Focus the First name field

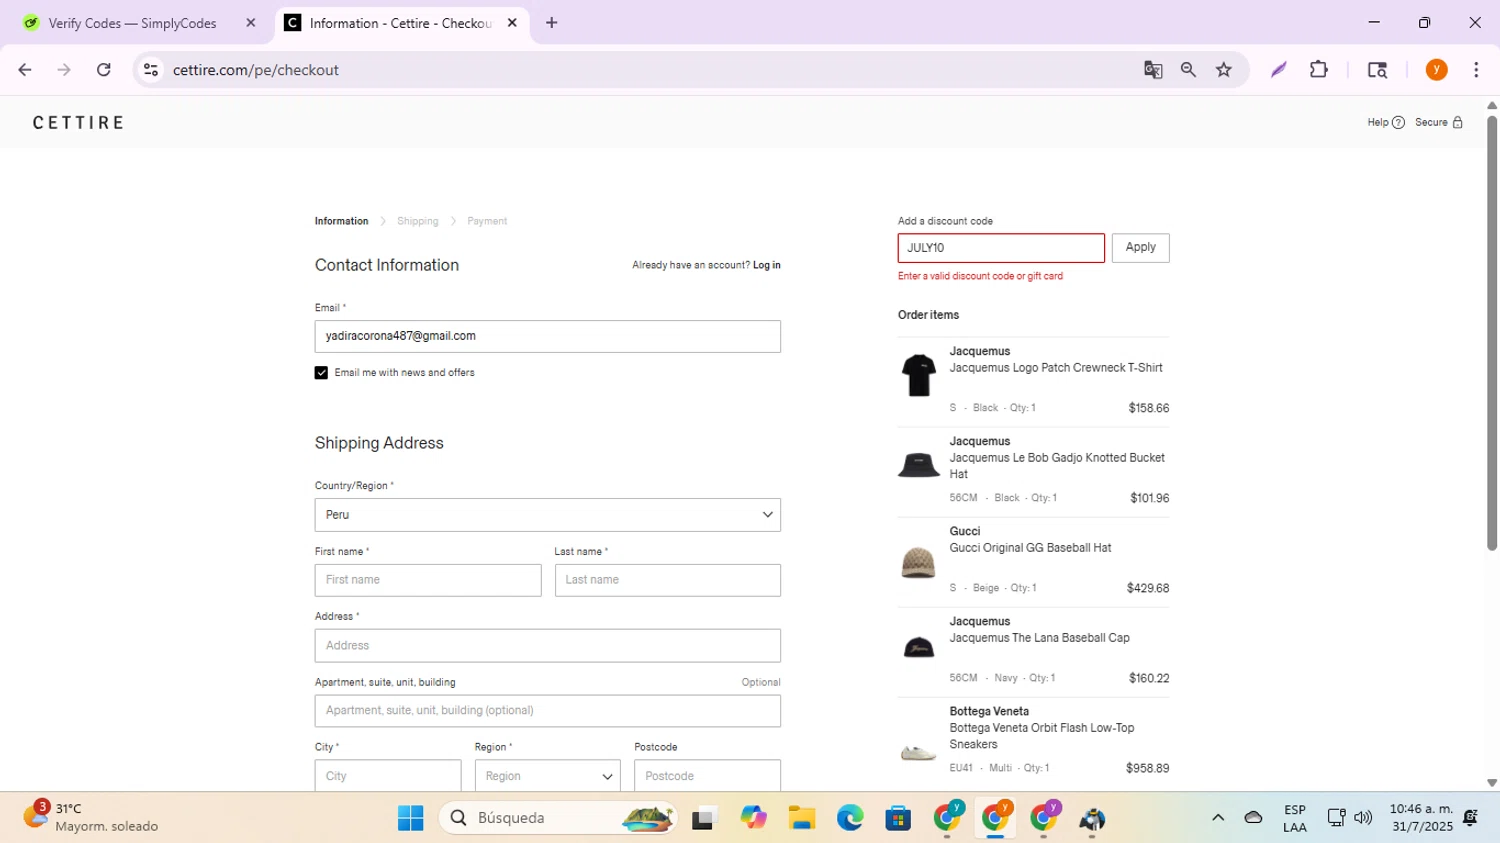428,580
